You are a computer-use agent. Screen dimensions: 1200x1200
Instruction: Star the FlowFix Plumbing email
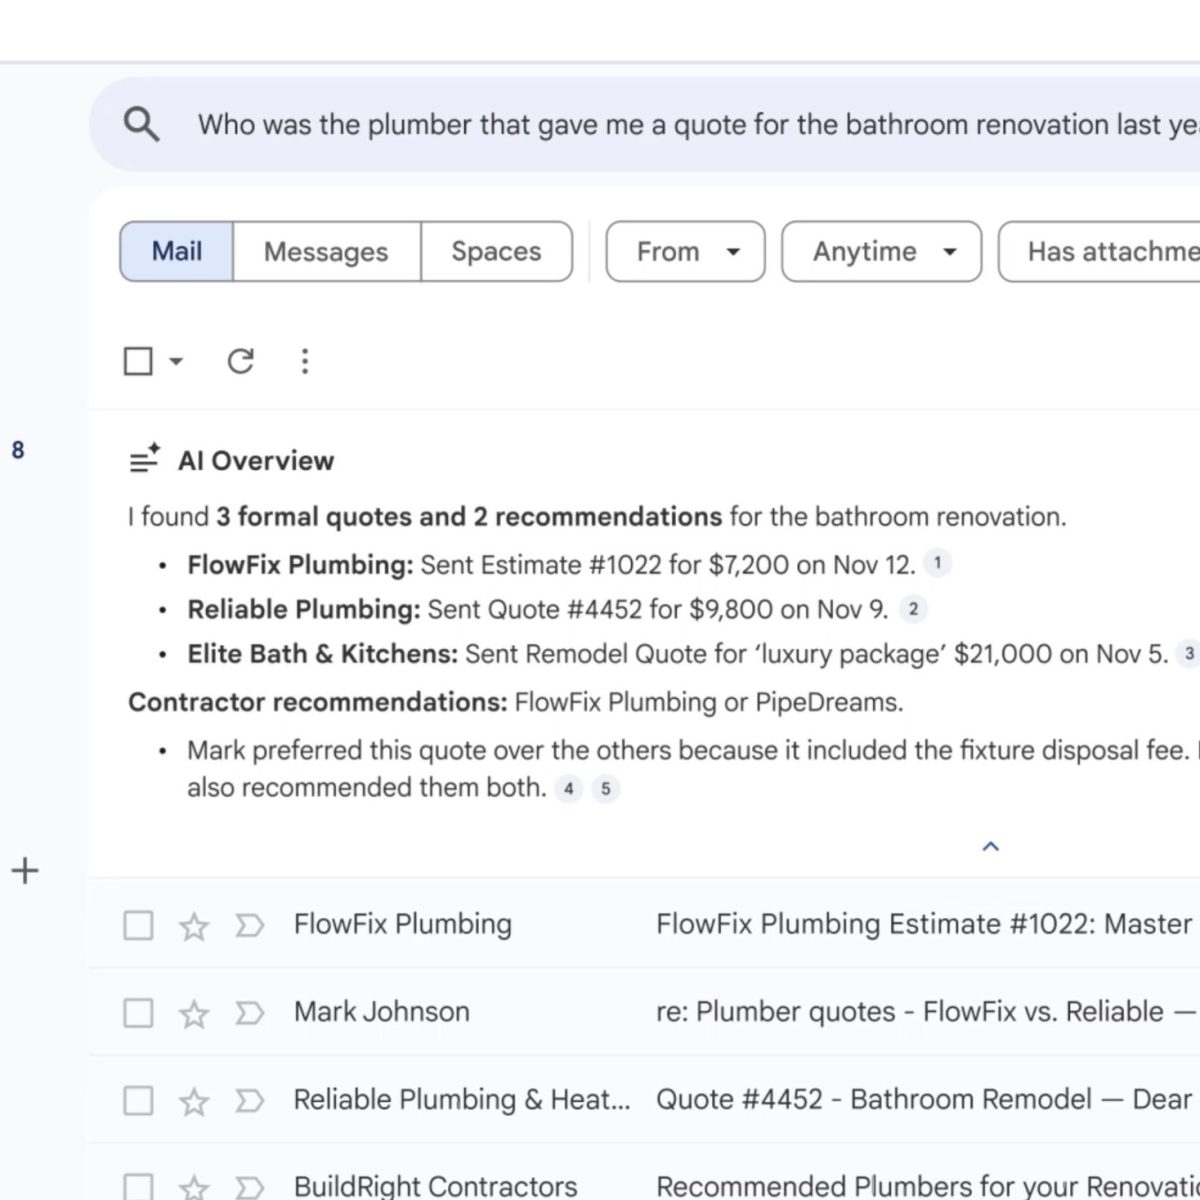(x=193, y=926)
